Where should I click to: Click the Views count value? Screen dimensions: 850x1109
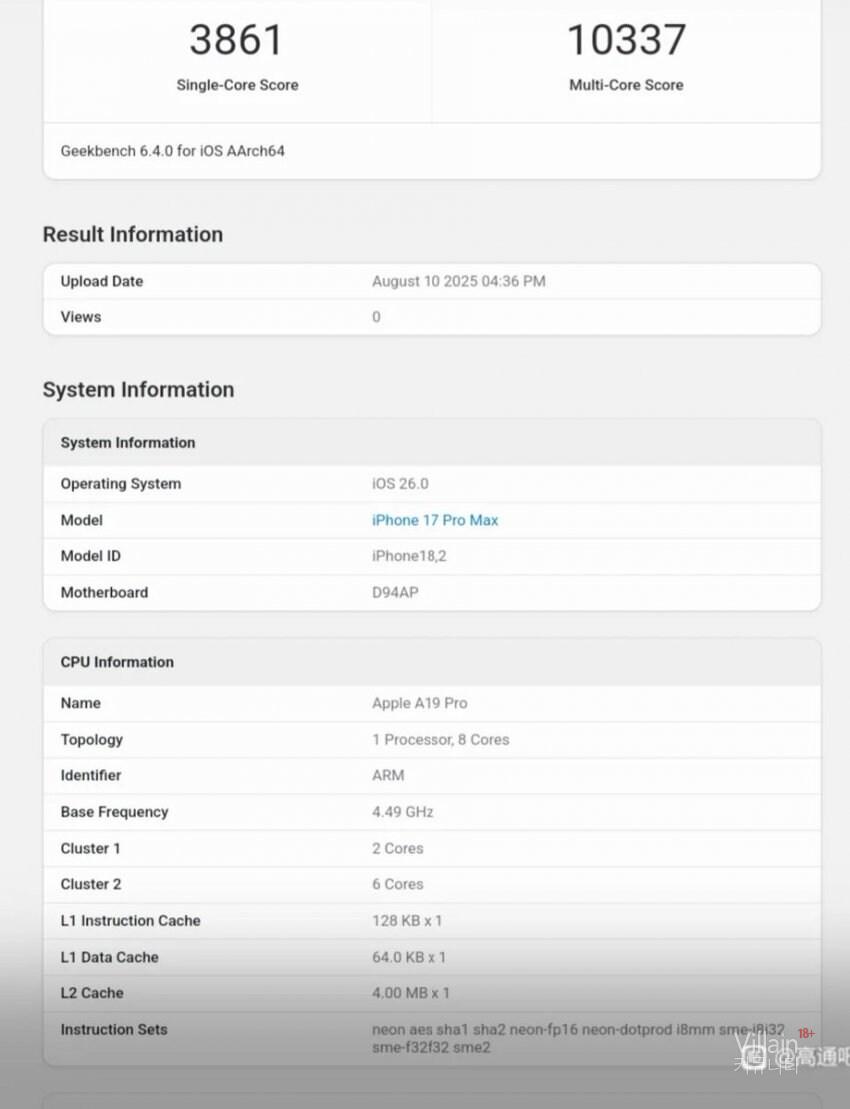click(x=376, y=317)
